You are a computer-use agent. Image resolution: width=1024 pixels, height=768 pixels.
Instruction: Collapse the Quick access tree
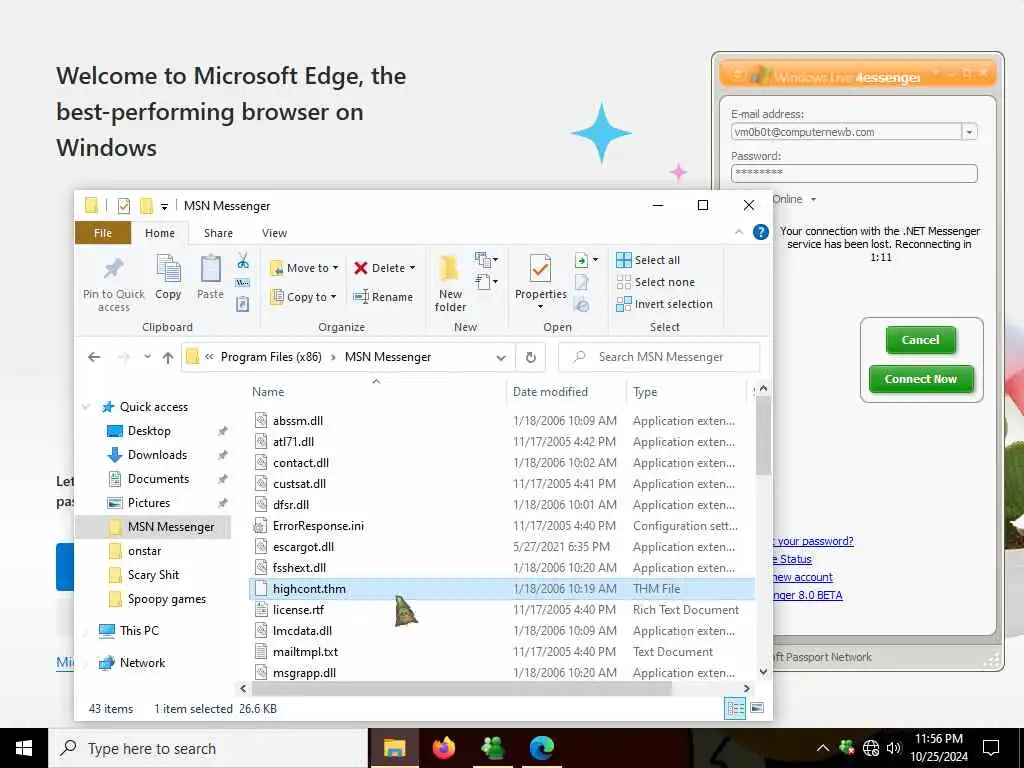coord(86,407)
